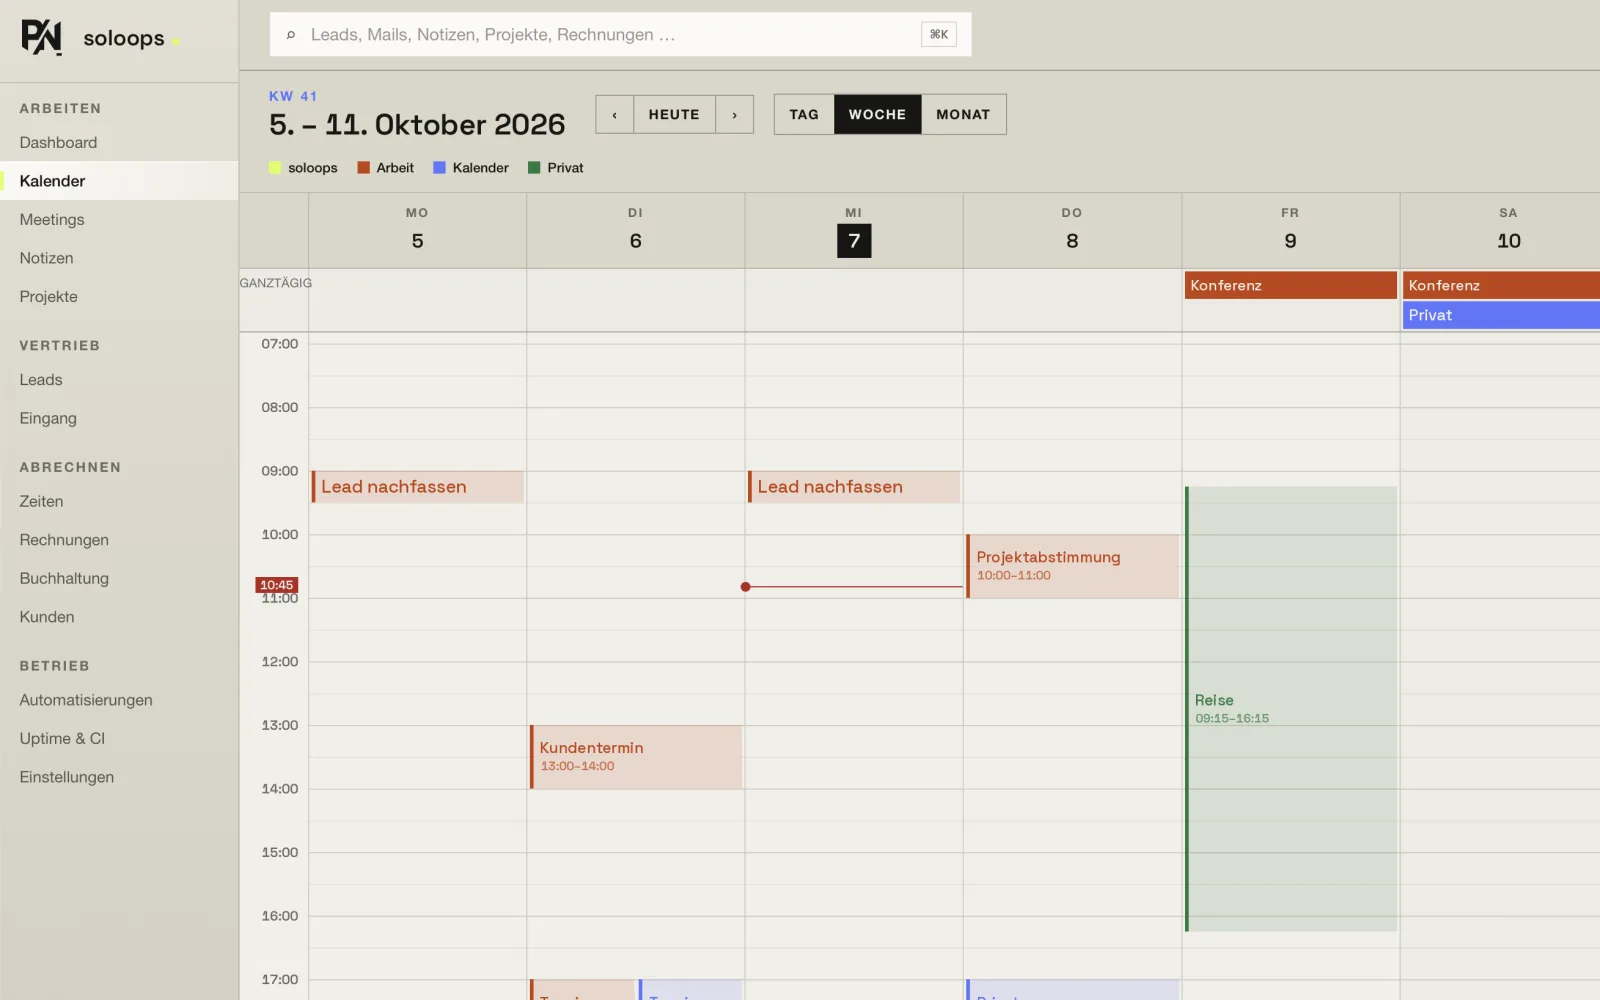Jump to today with HEUTE
This screenshot has height=1000, width=1600.
[x=674, y=114]
